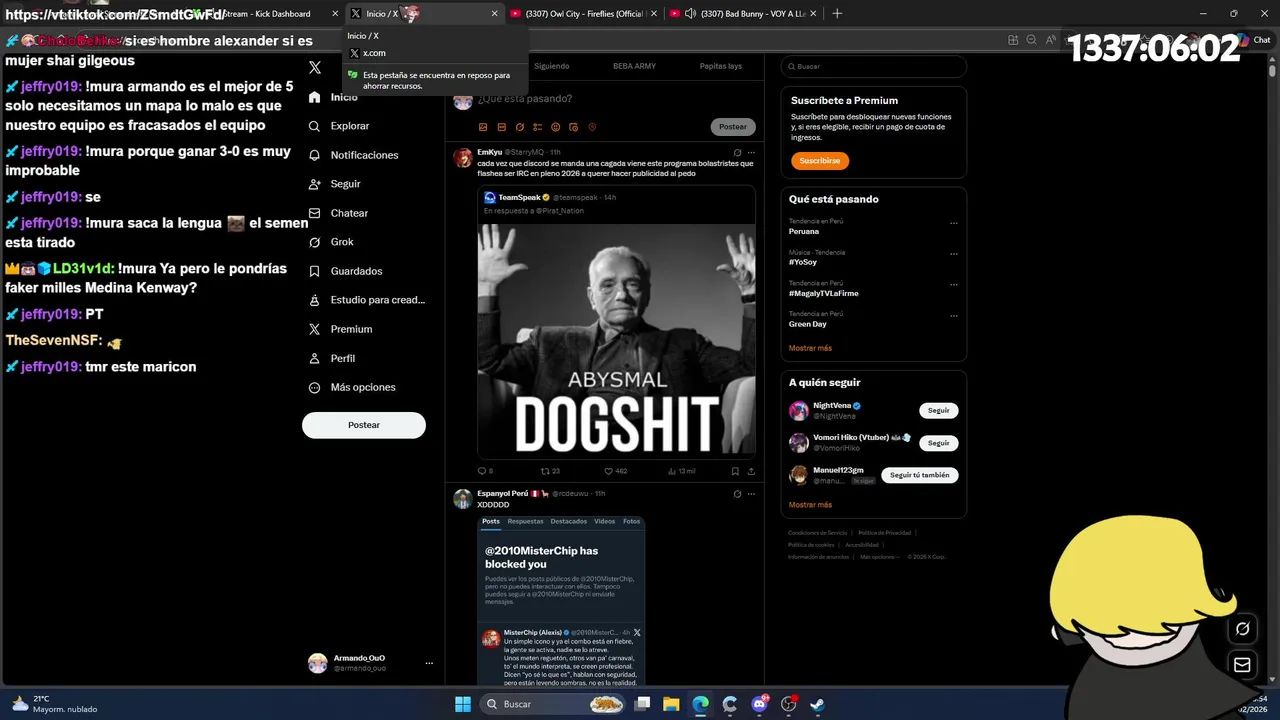Image resolution: width=1280 pixels, height=720 pixels.
Task: Open options for Peruana trend
Action: tap(954, 223)
